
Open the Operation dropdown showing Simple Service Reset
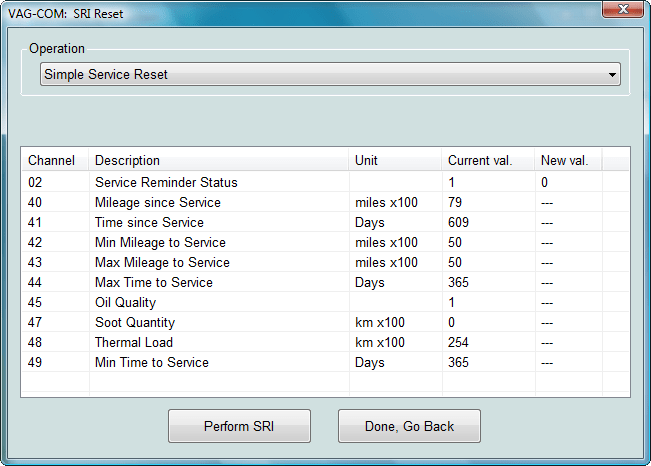(x=330, y=74)
